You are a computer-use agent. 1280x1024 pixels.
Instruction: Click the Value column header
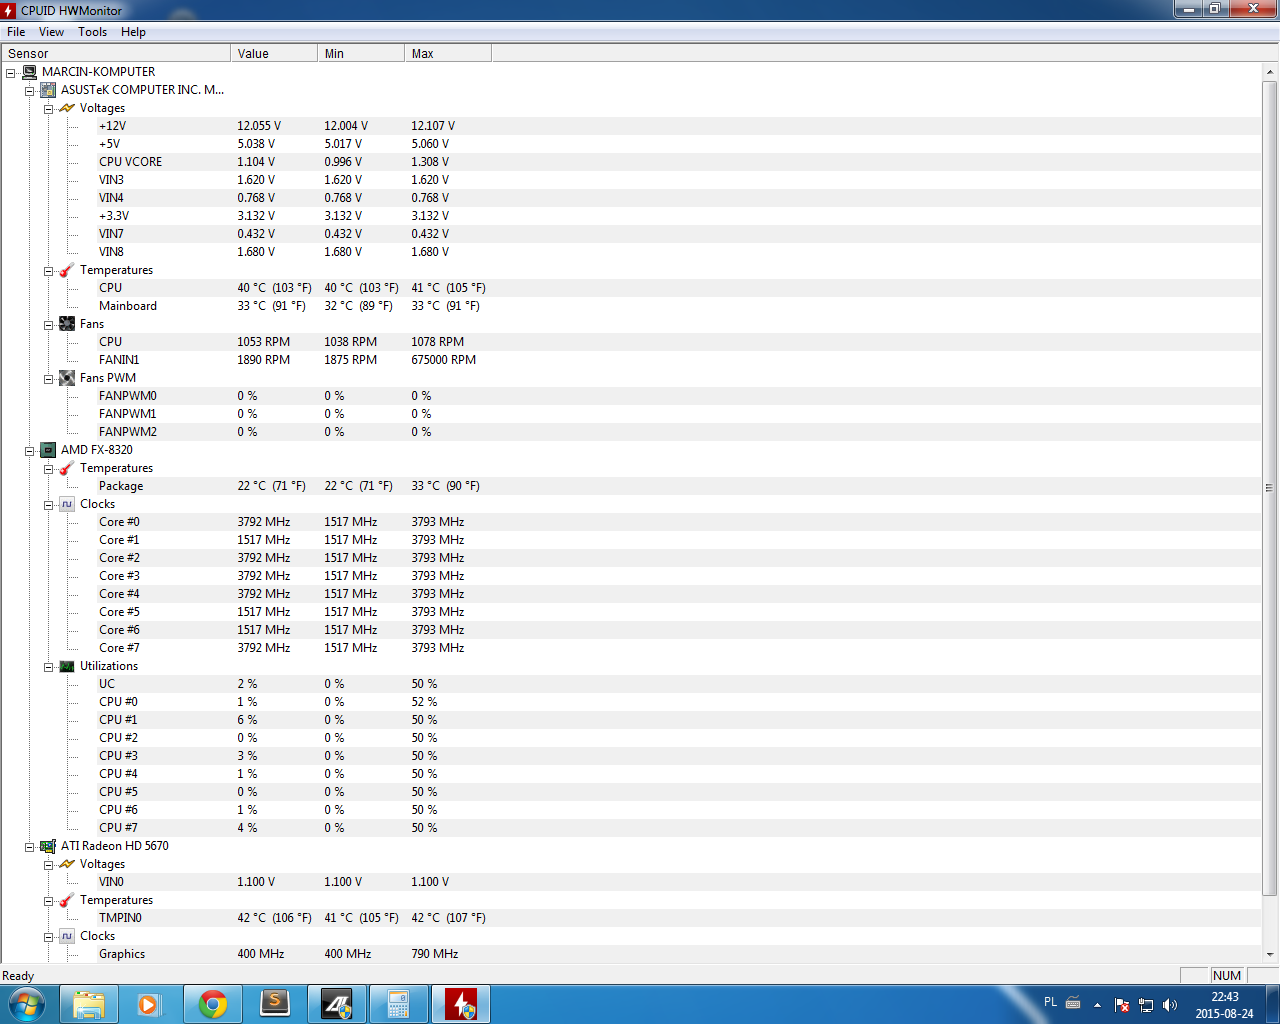[x=274, y=53]
